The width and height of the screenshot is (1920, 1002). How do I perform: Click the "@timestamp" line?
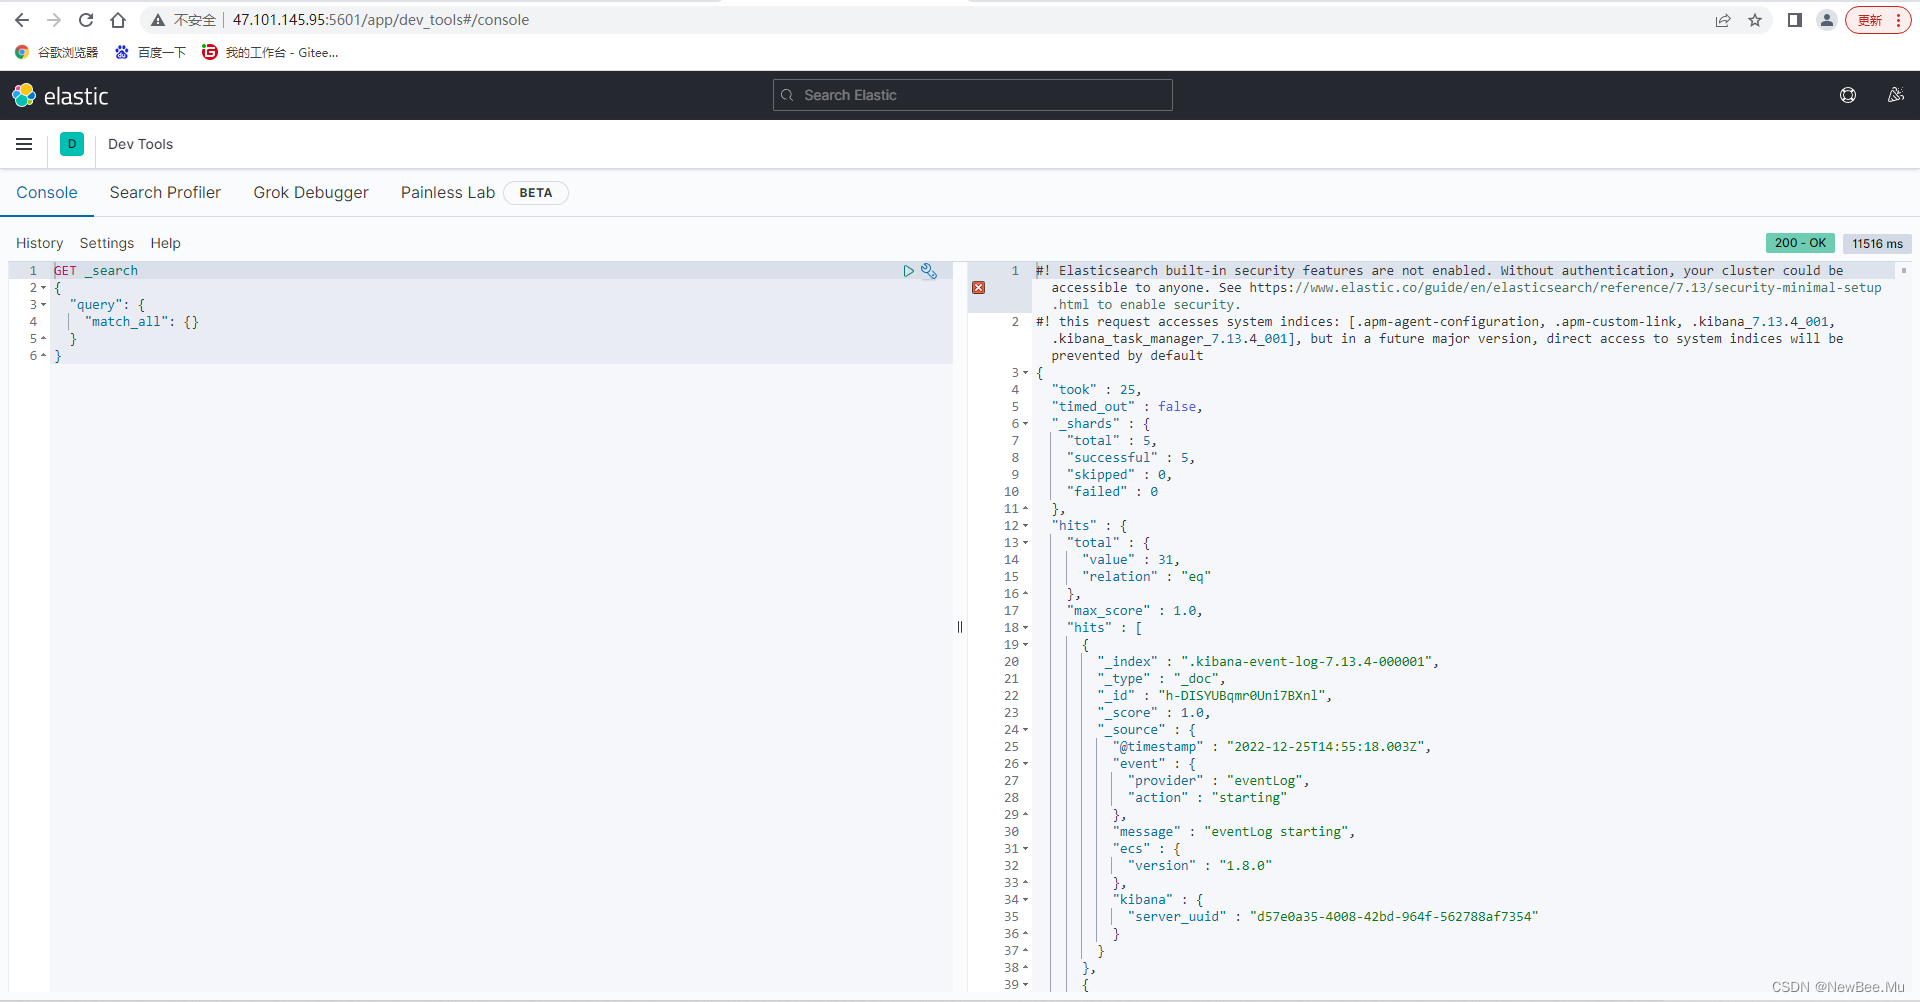[x=1272, y=747]
